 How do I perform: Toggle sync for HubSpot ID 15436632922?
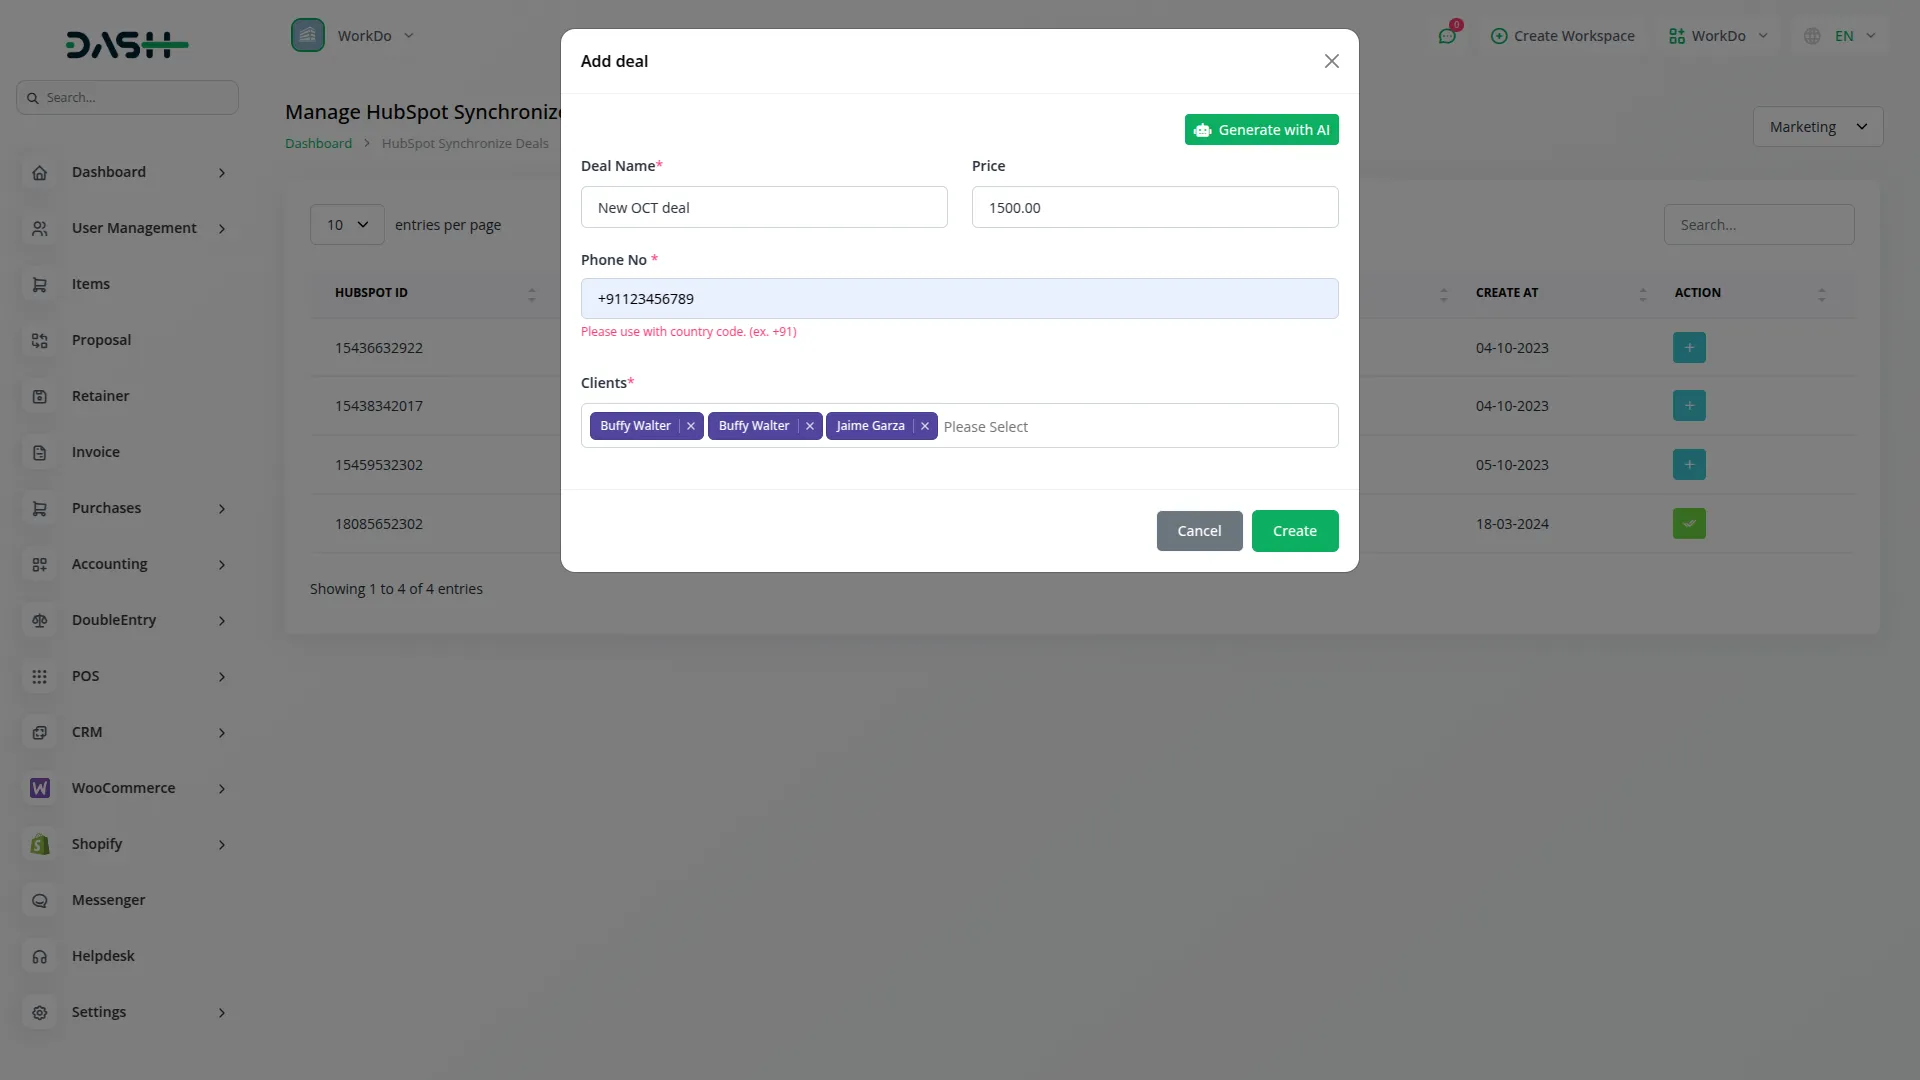point(1689,347)
